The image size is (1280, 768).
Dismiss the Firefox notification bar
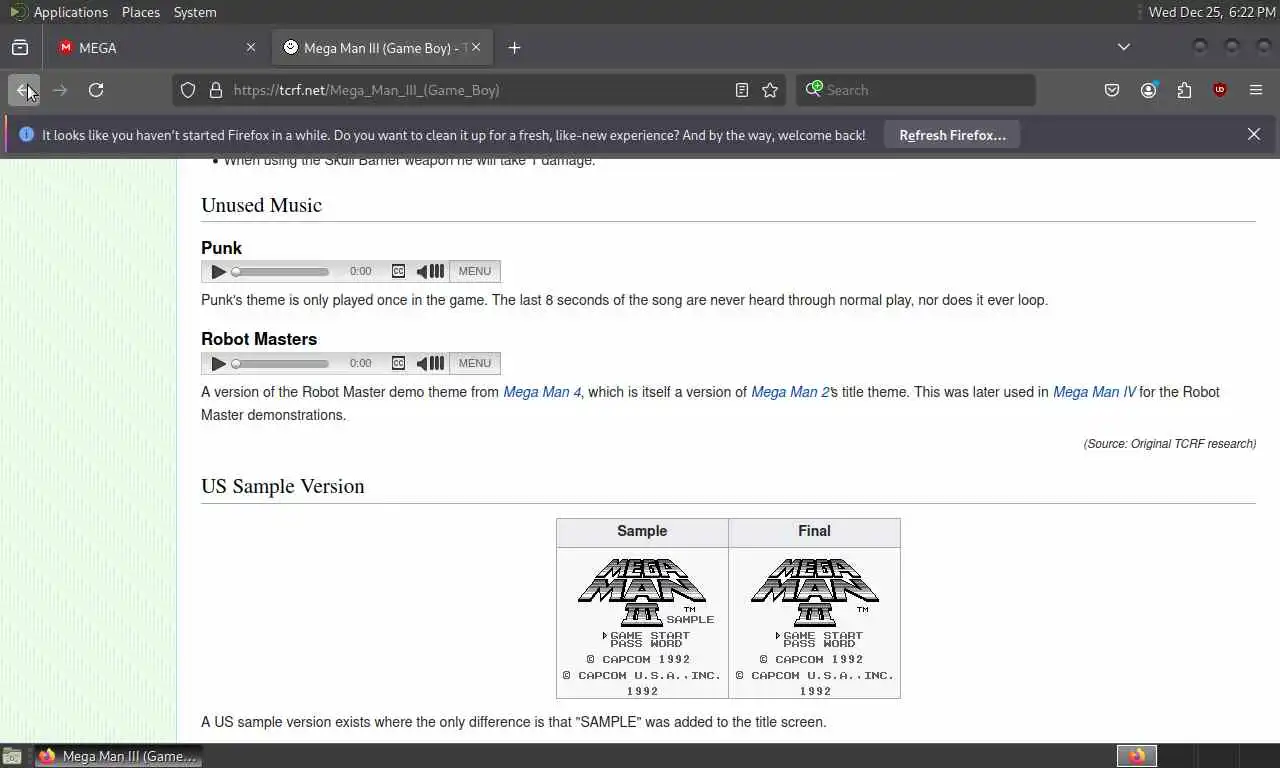tap(1254, 134)
